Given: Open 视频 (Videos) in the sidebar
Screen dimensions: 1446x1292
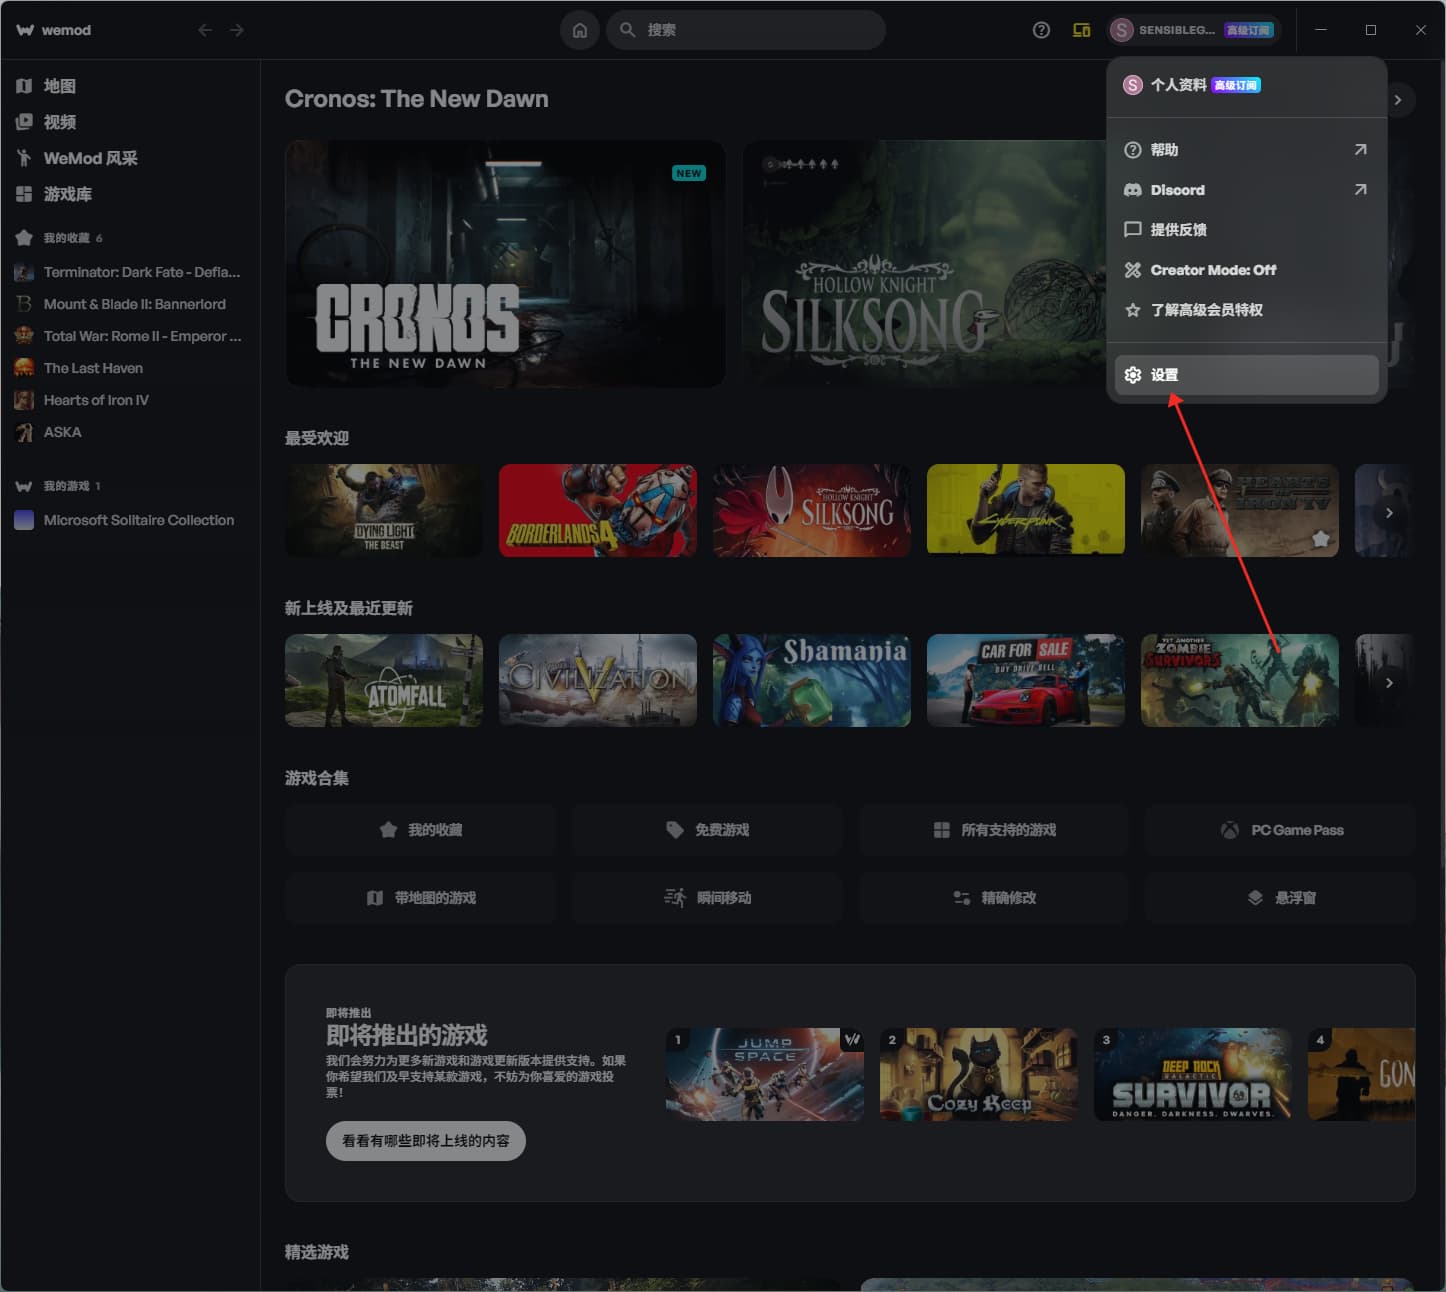Looking at the screenshot, I should [x=59, y=122].
